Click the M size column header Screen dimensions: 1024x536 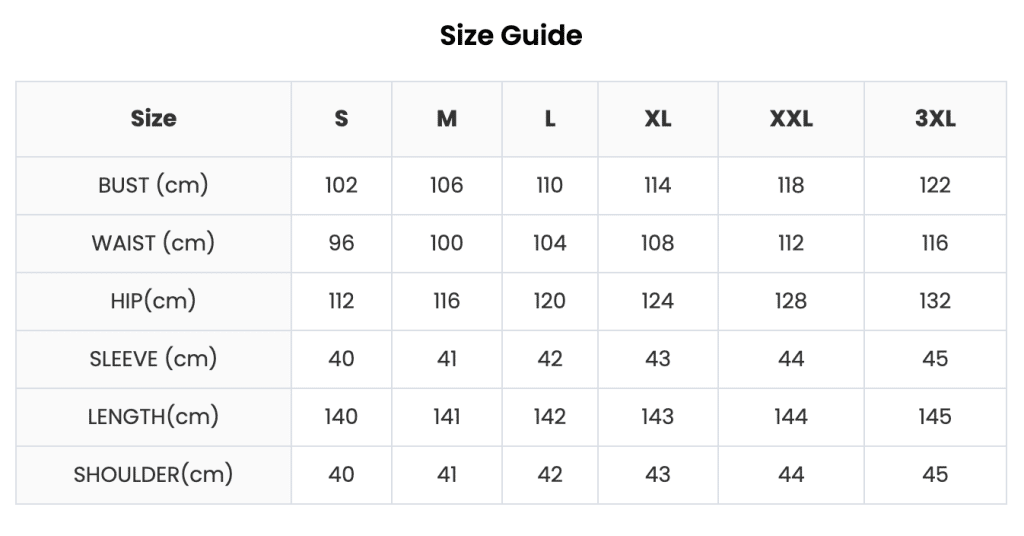[447, 119]
